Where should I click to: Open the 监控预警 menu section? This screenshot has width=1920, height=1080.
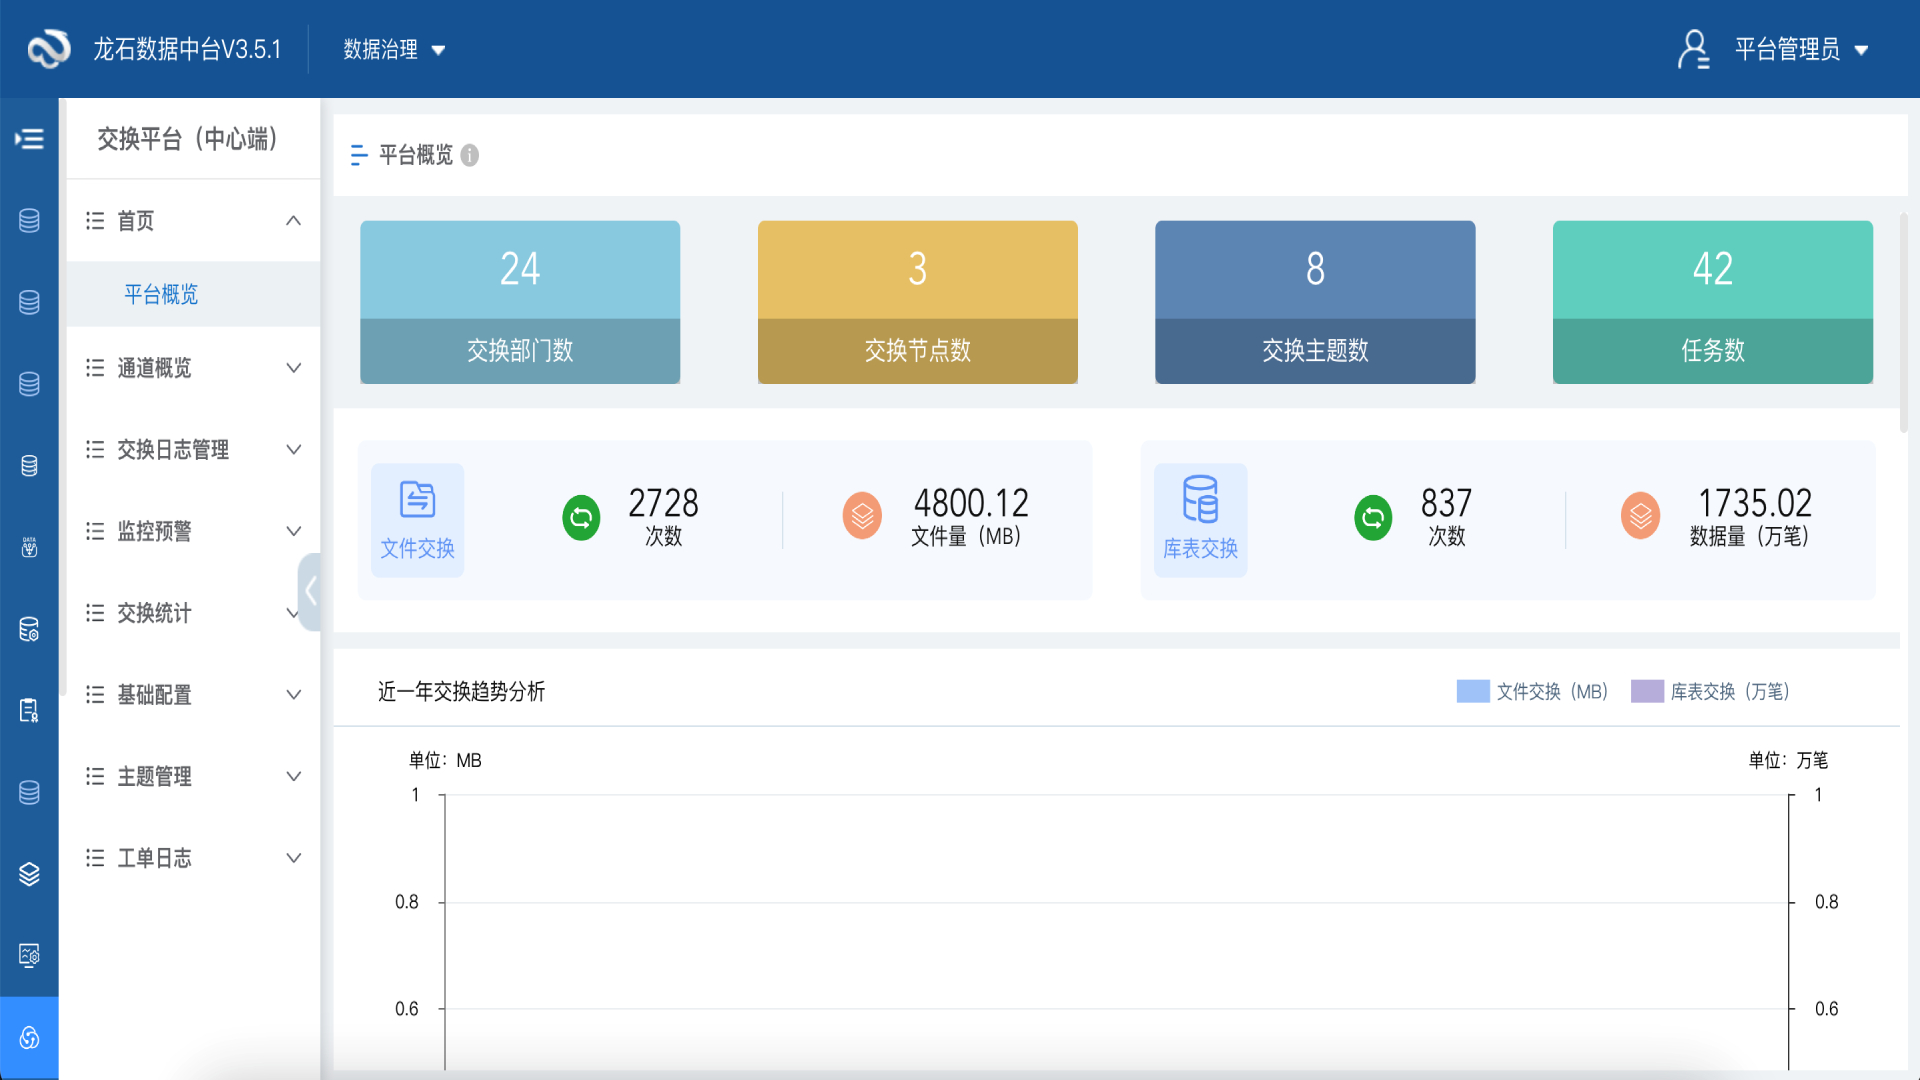193,531
